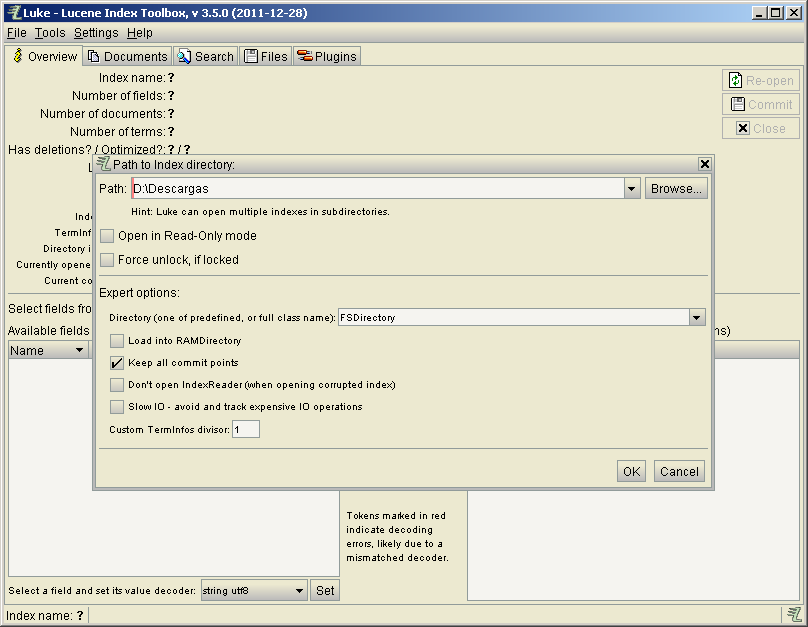Image resolution: width=808 pixels, height=627 pixels.
Task: Click the Name column sort arrow
Action: 79,350
